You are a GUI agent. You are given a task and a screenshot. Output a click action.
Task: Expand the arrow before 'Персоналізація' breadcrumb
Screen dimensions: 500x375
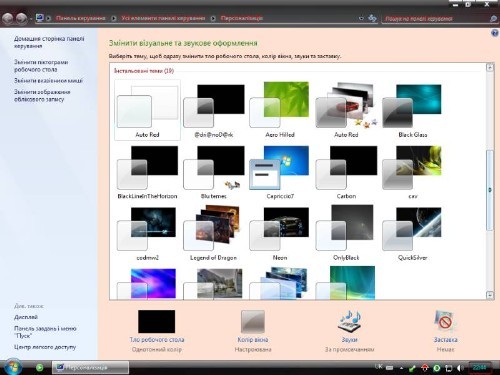[x=213, y=18]
